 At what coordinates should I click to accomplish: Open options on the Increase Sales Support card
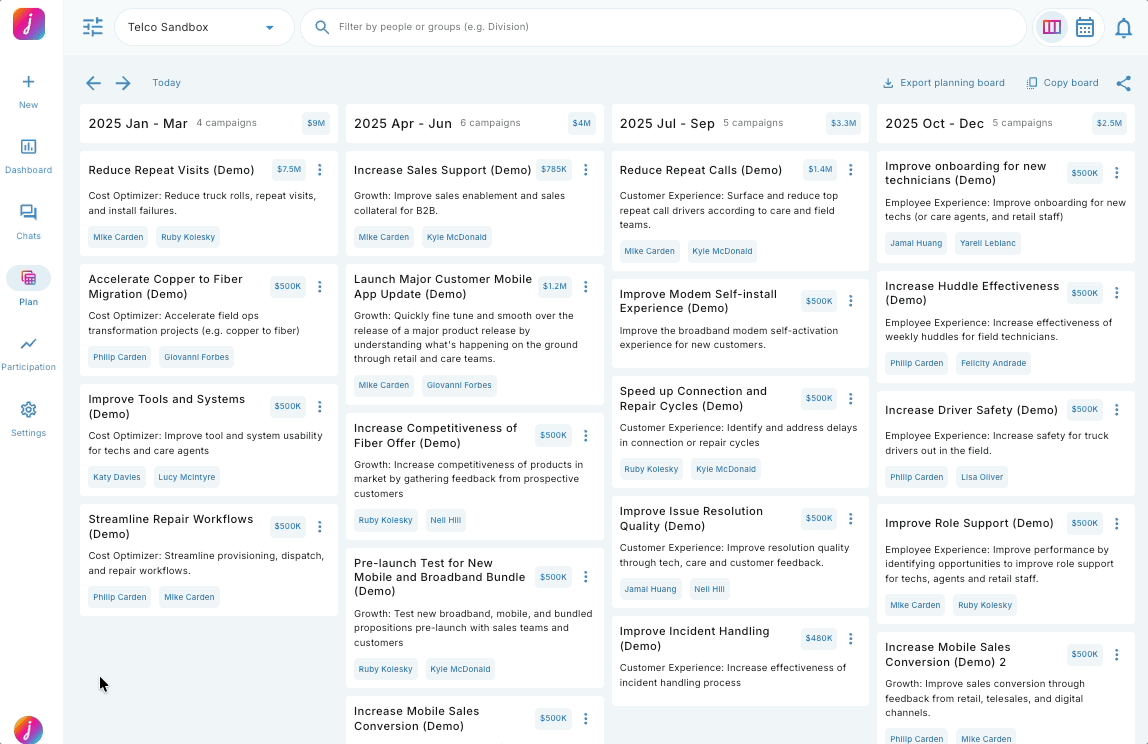pos(585,170)
